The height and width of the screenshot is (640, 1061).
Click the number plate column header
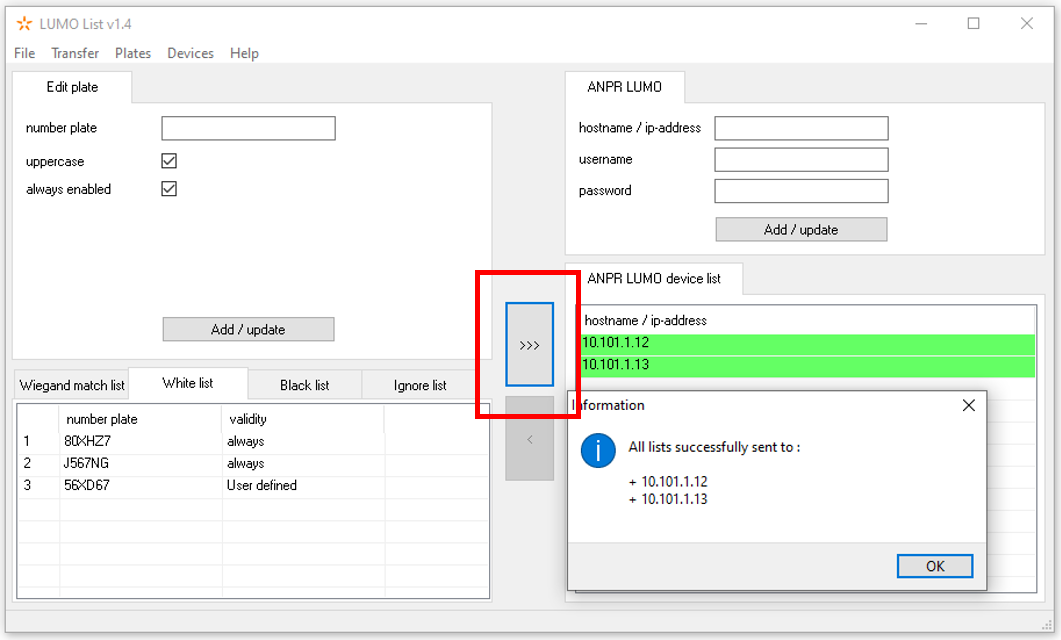point(140,419)
